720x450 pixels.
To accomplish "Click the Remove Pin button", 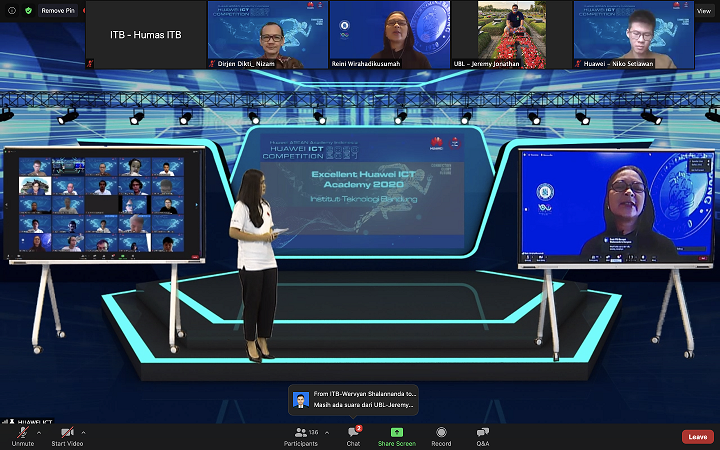I will (58, 11).
